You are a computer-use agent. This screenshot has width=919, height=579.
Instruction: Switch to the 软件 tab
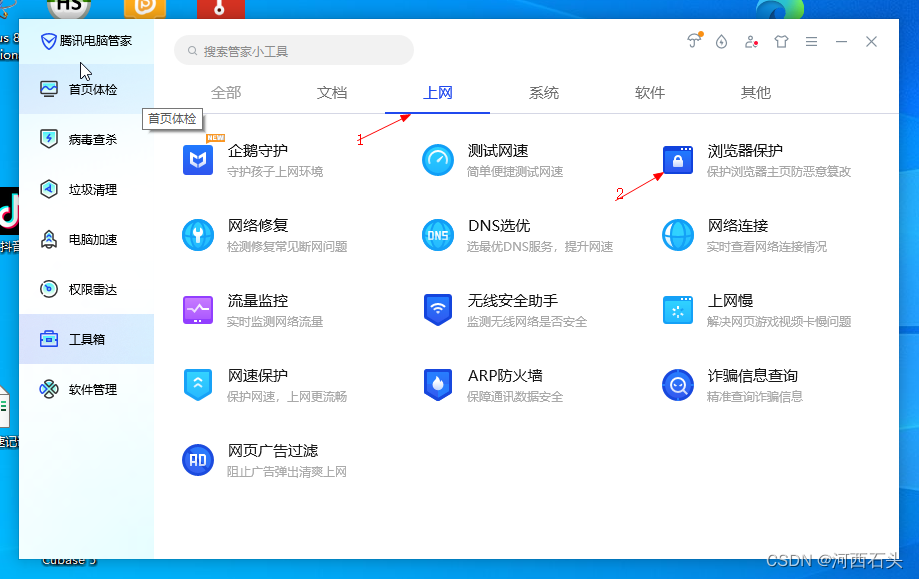tap(649, 93)
